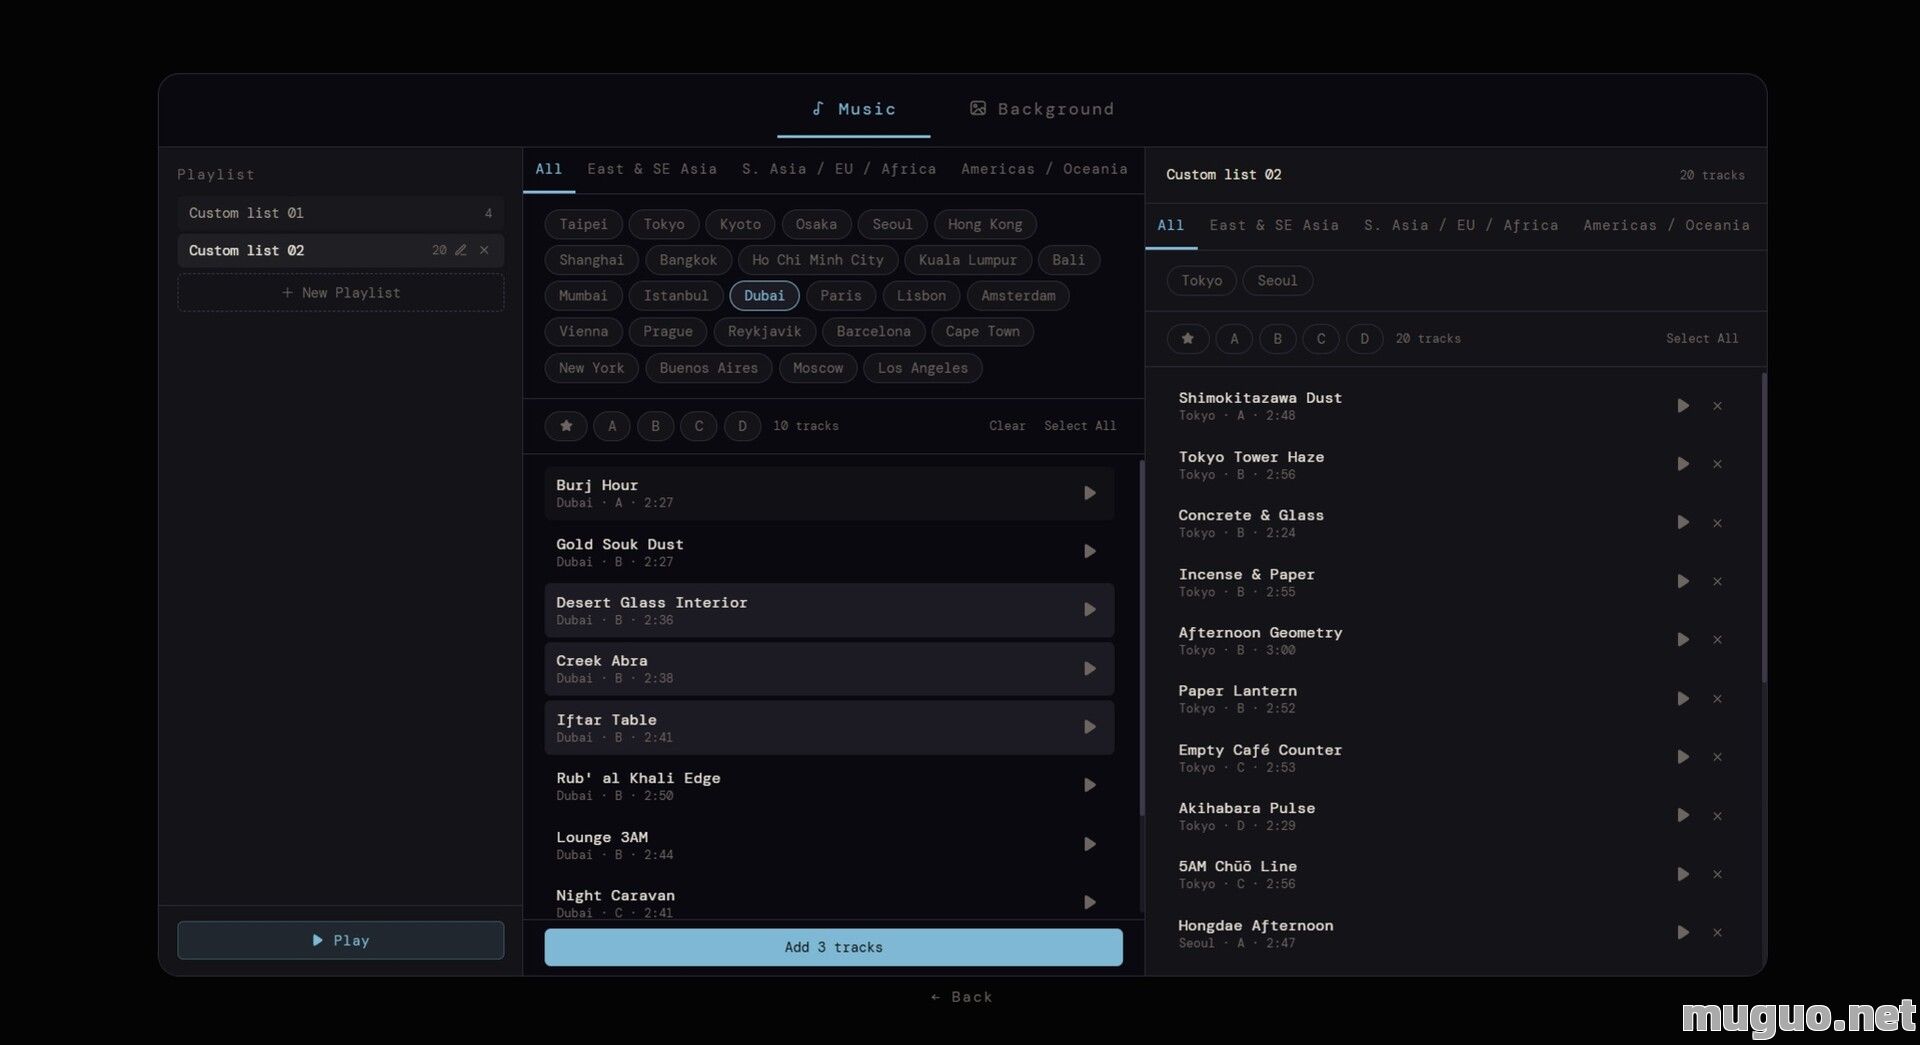This screenshot has width=1920, height=1045.
Task: Remove Incense & Paper from playlist
Action: [1717, 581]
